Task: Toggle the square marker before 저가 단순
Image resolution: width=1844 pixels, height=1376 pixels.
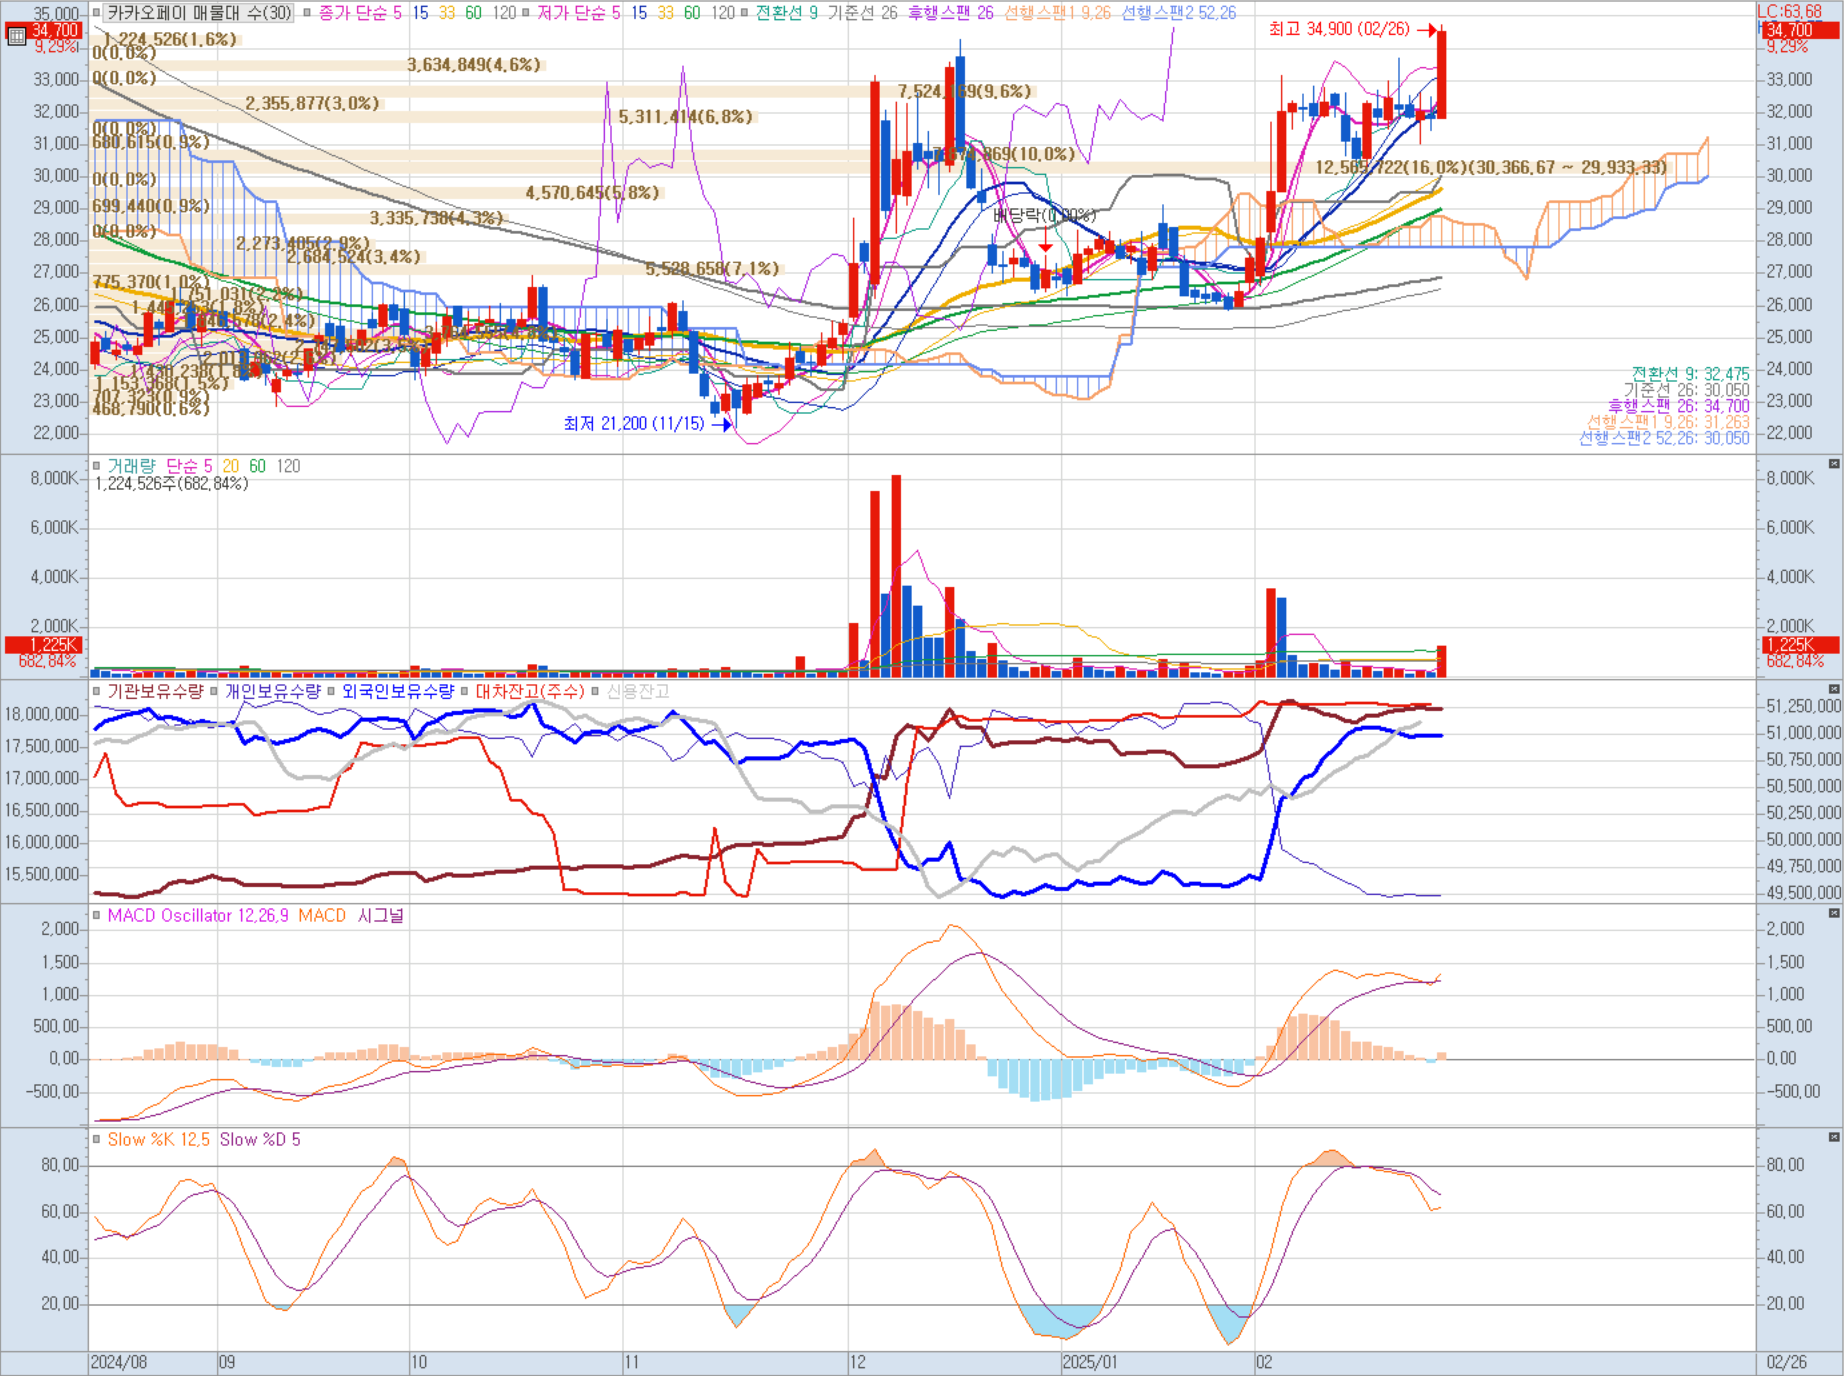Action: coord(526,13)
